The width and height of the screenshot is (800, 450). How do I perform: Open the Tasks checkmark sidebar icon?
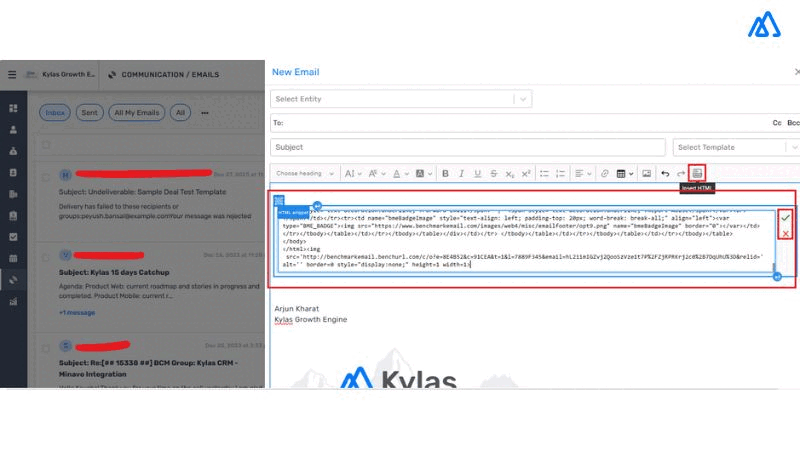[x=13, y=237]
